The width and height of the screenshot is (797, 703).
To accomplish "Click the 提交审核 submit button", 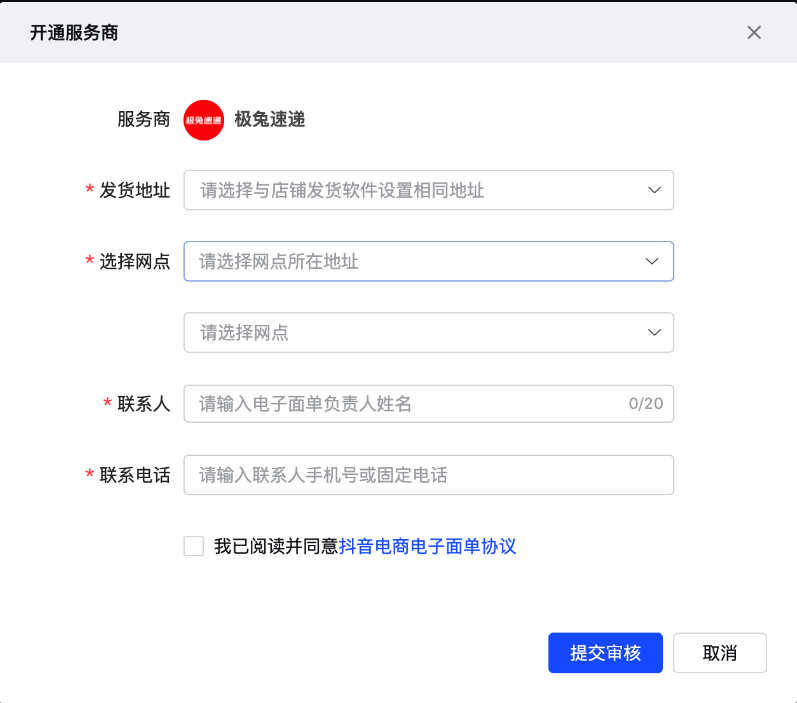I will (605, 653).
